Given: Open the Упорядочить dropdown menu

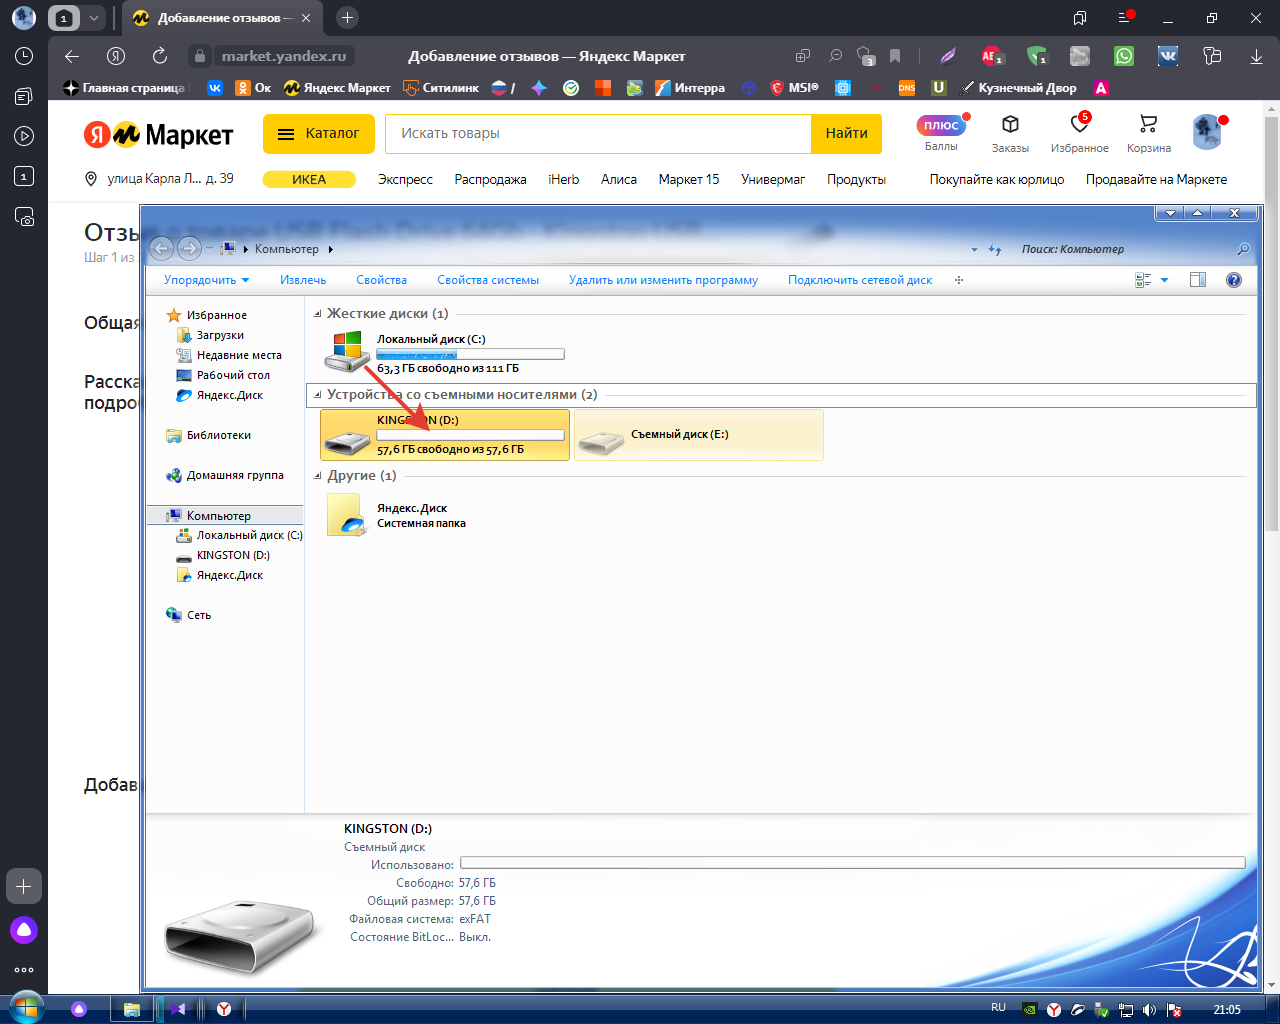Looking at the screenshot, I should 207,280.
